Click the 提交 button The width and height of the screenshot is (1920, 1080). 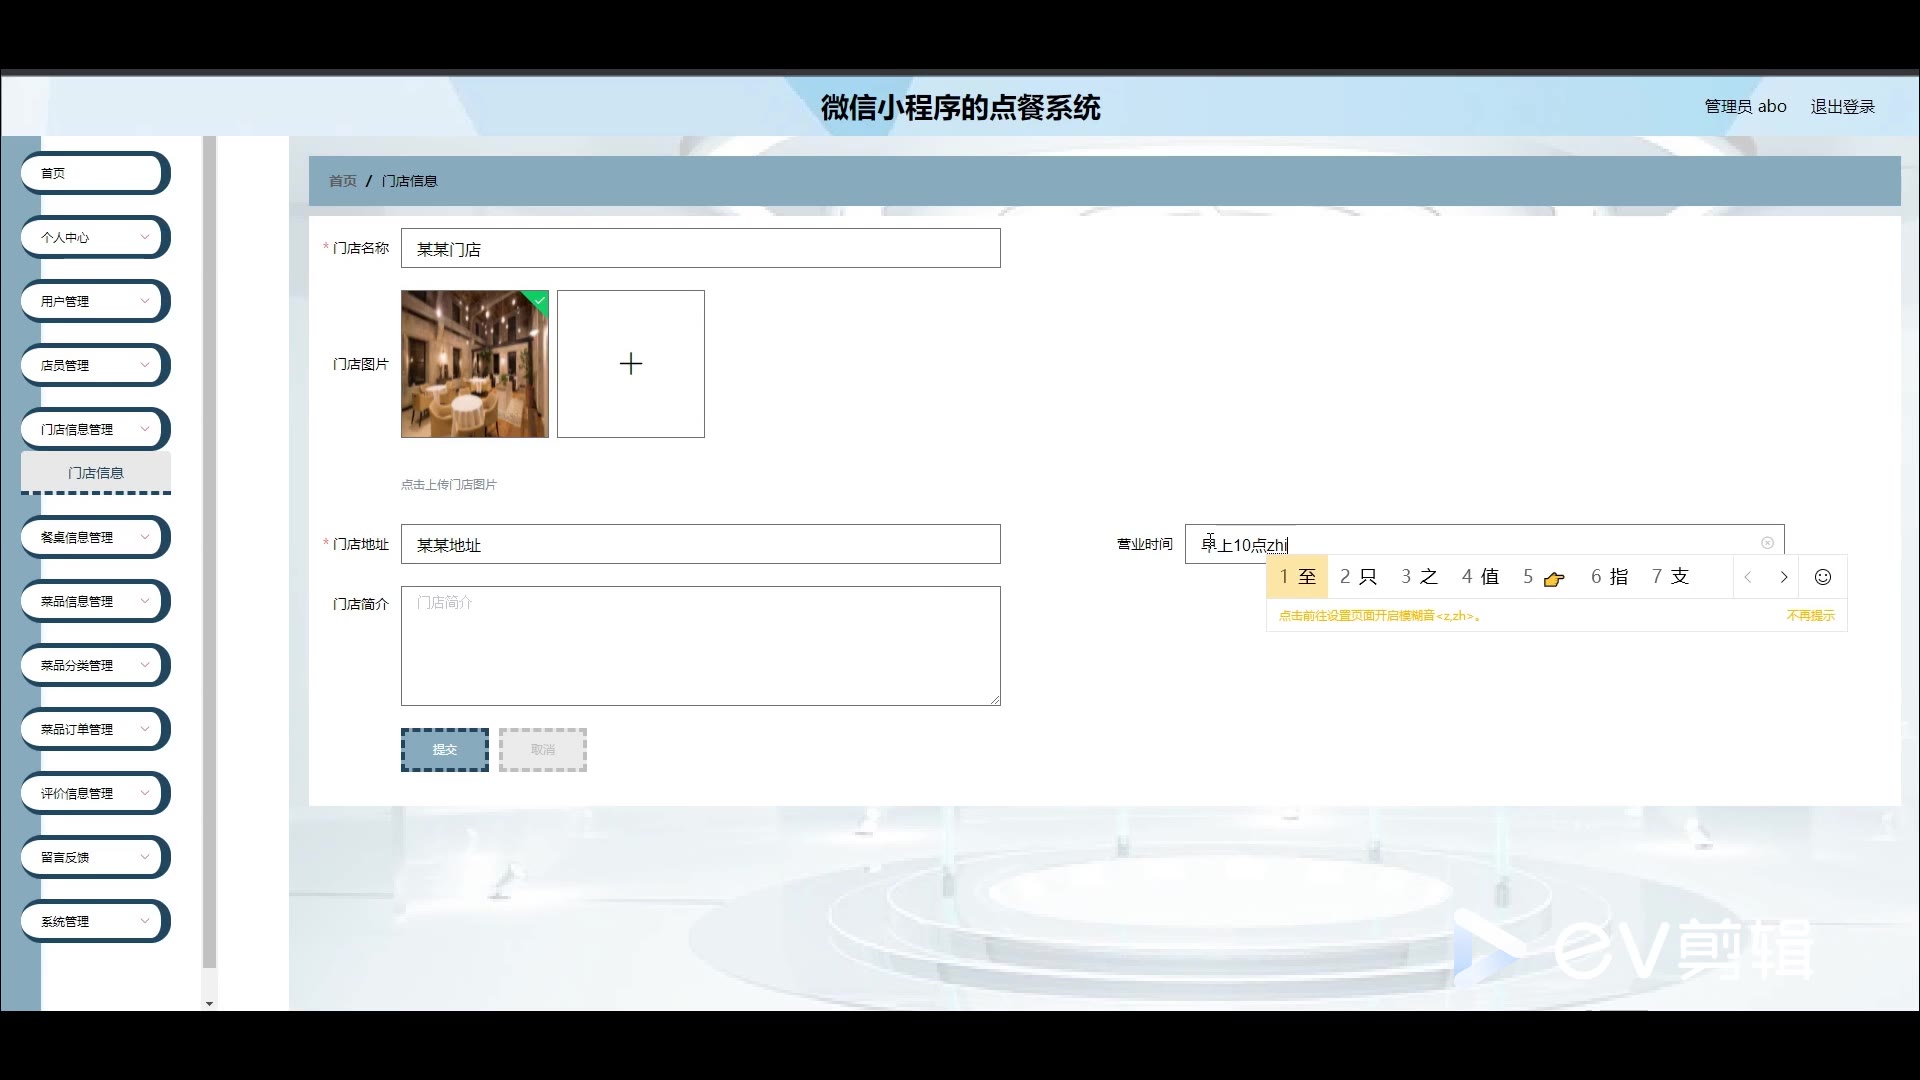445,750
